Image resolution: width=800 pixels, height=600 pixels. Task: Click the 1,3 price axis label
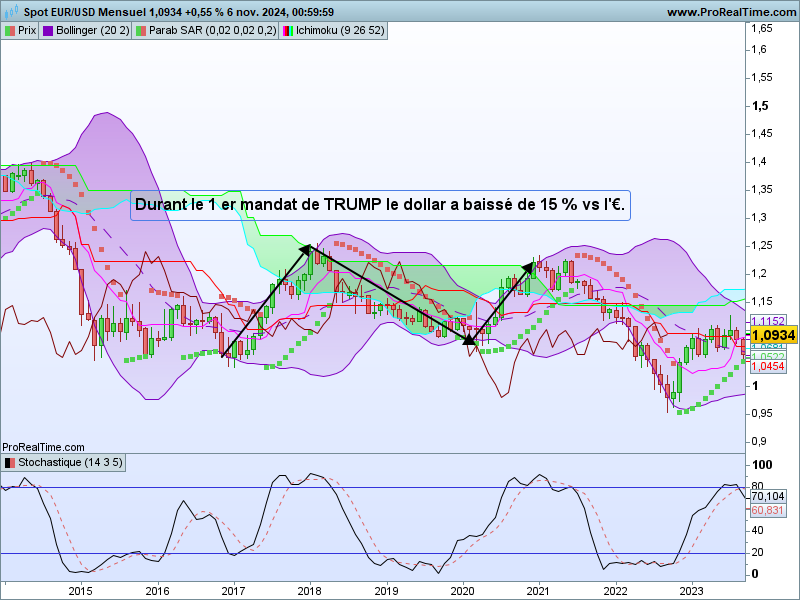[759, 218]
